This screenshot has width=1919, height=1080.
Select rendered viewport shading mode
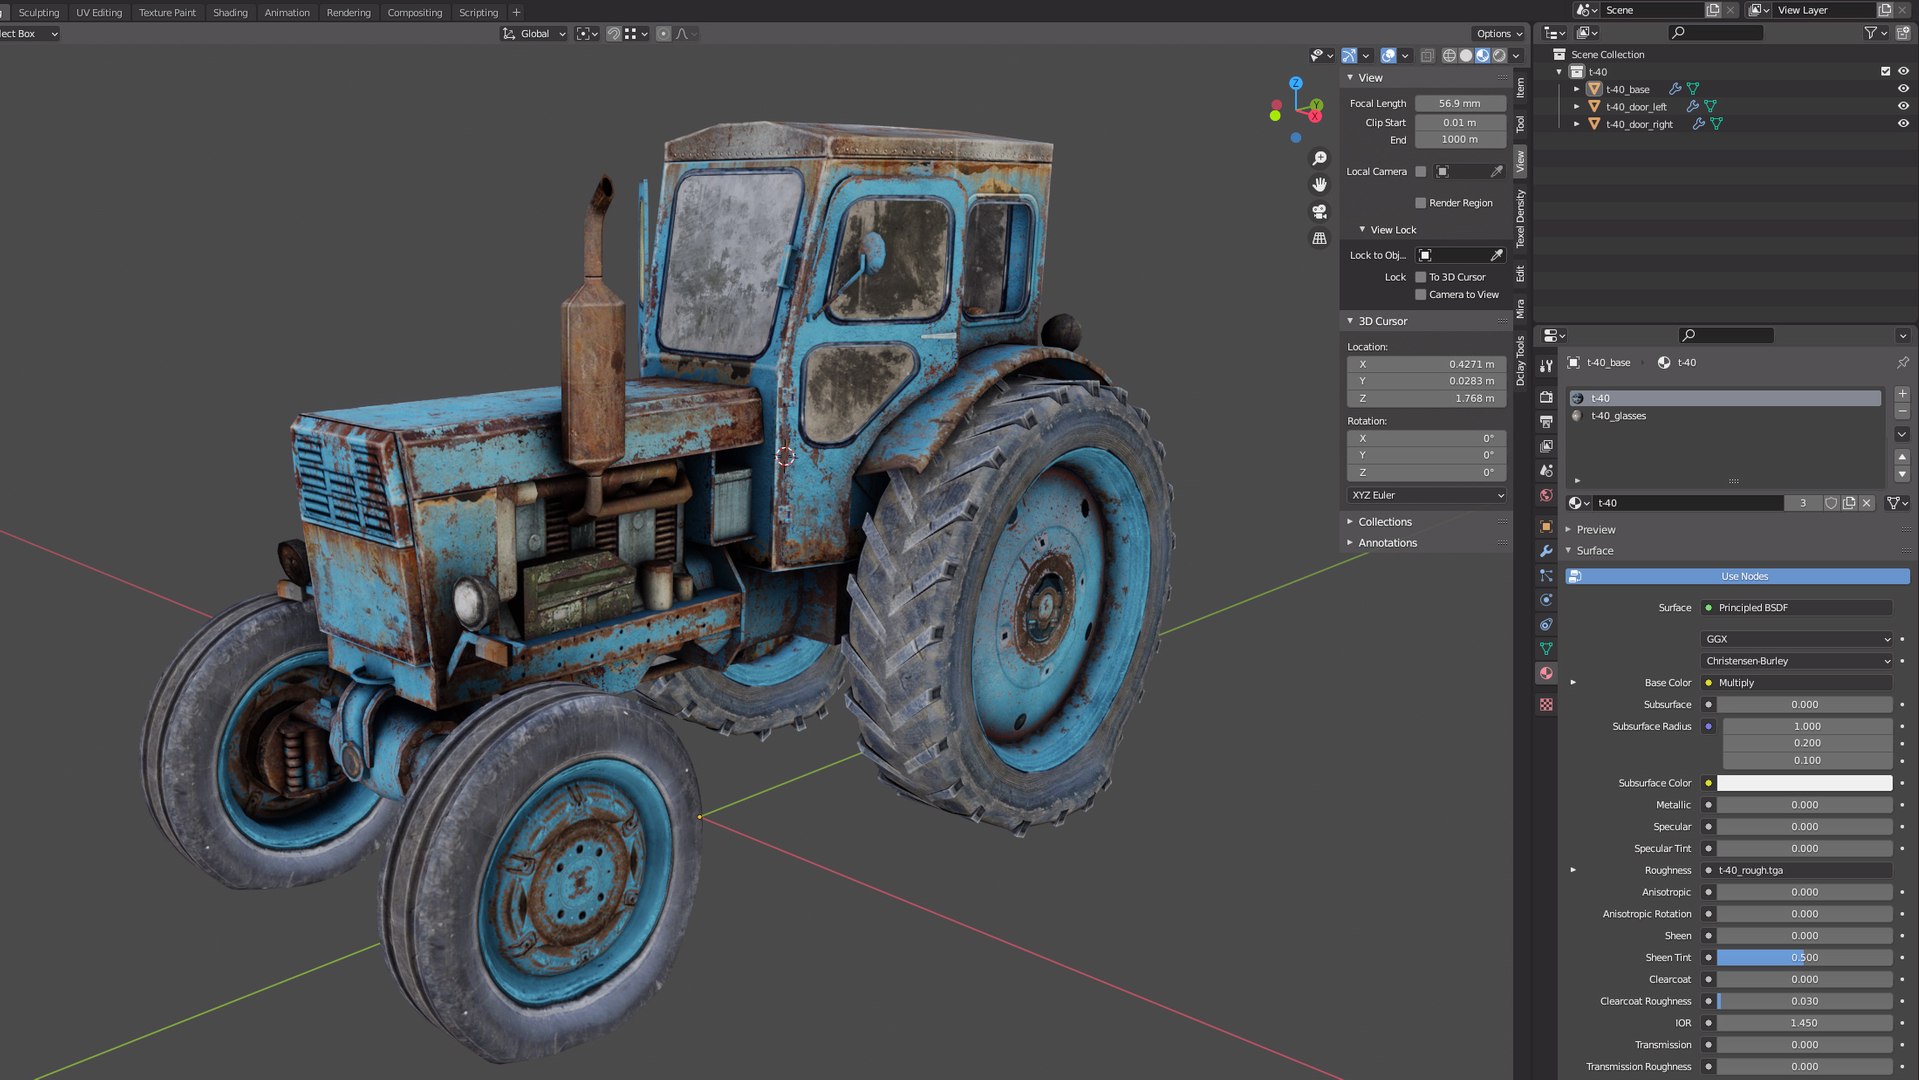click(x=1500, y=56)
